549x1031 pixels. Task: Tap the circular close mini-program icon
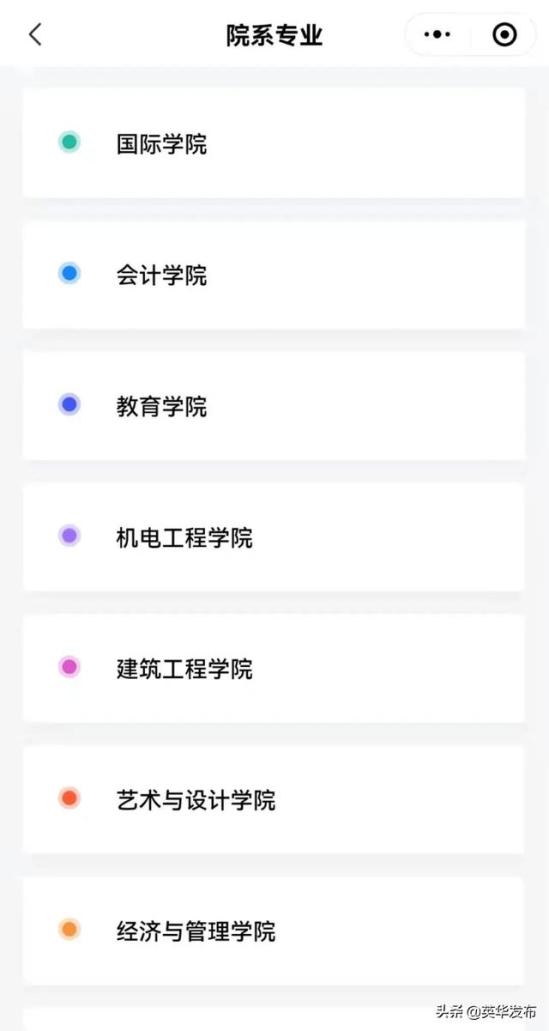504,34
